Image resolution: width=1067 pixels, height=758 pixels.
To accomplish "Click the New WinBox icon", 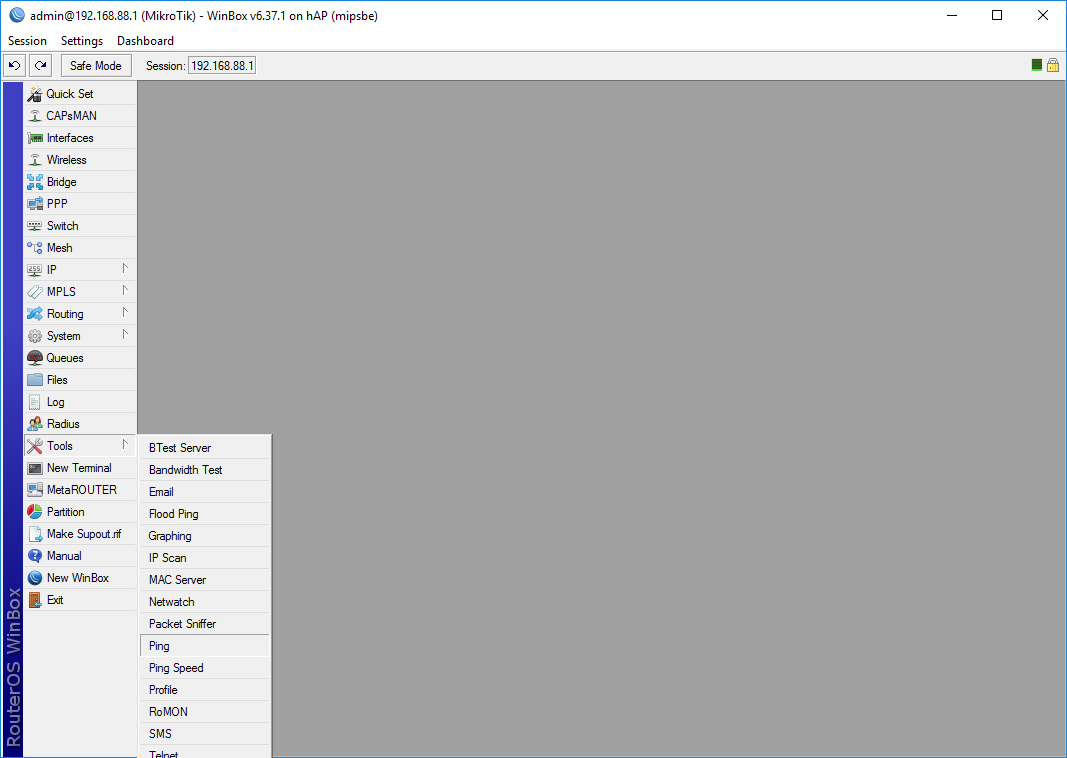I will (35, 578).
